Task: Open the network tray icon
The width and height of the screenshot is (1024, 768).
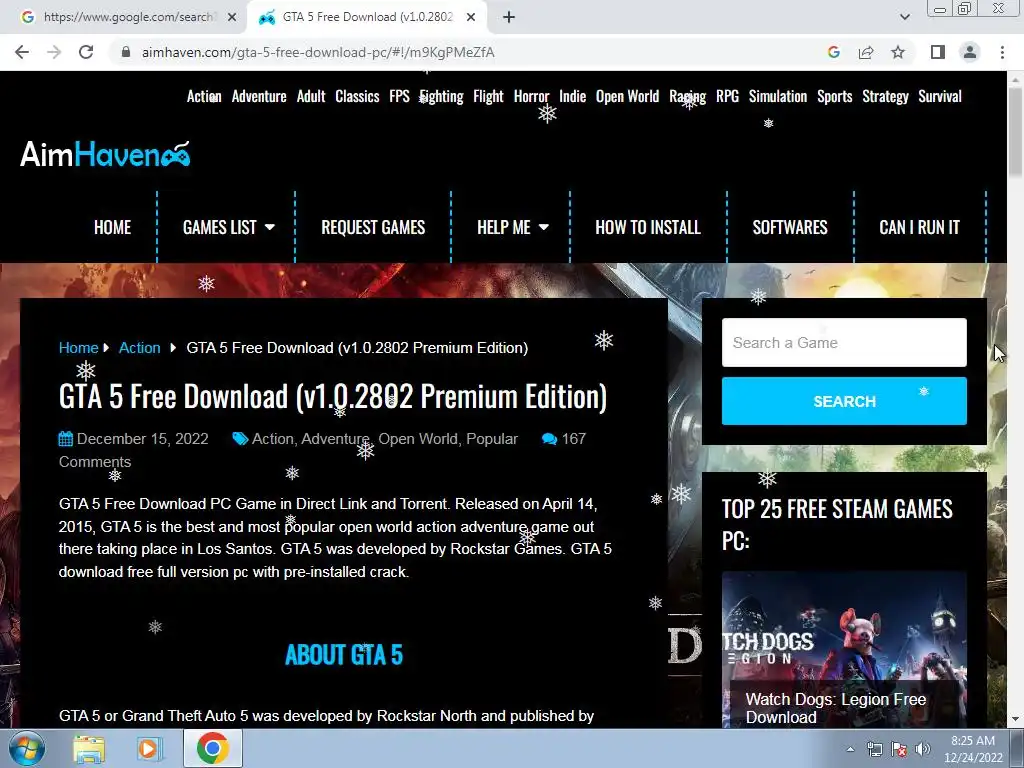Action: click(x=874, y=749)
